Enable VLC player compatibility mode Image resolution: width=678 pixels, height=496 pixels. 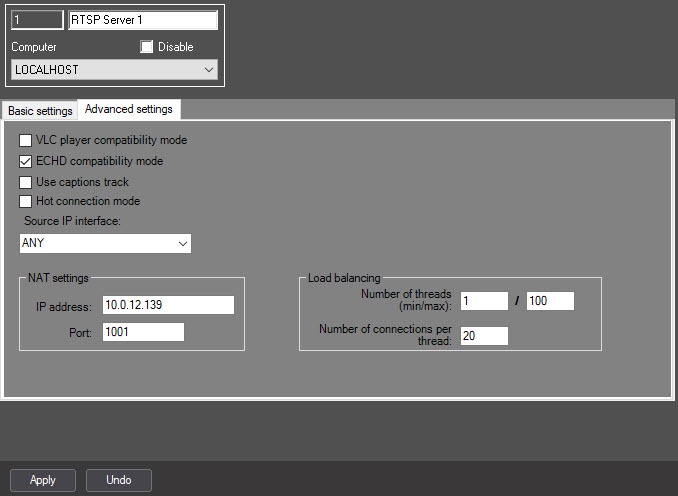point(26,141)
